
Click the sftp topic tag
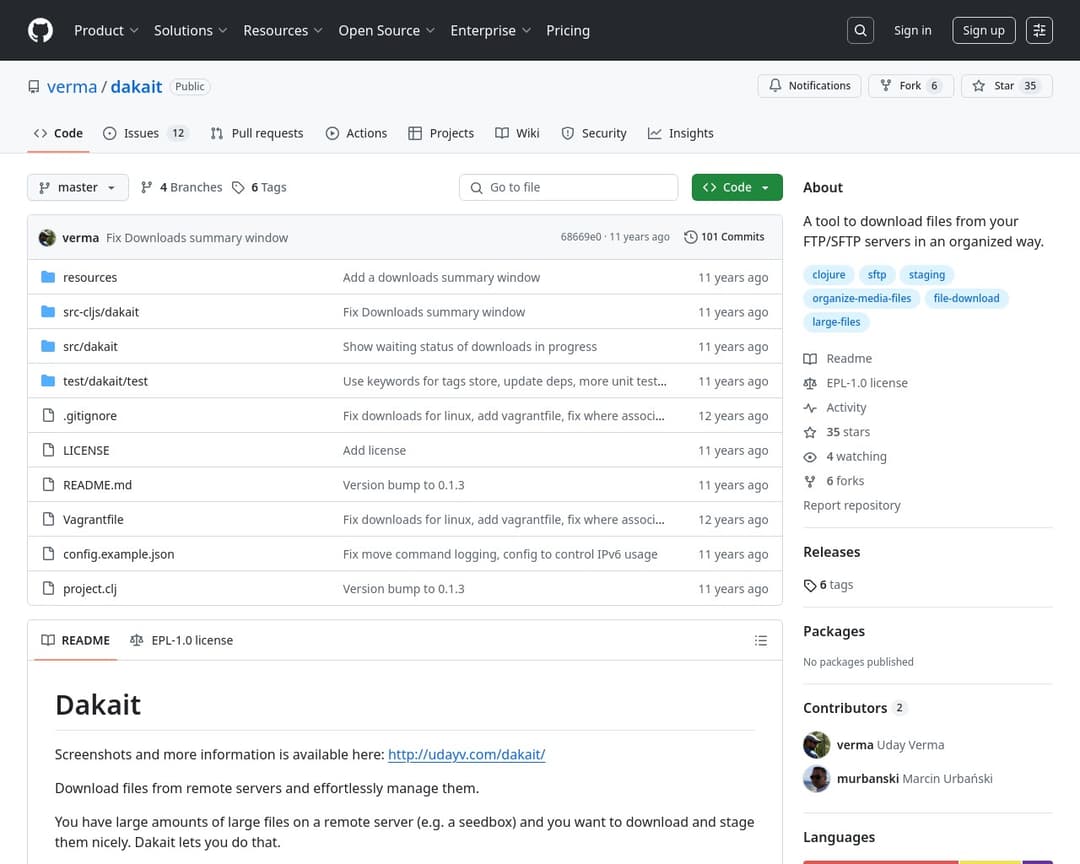pyautogui.click(x=877, y=275)
